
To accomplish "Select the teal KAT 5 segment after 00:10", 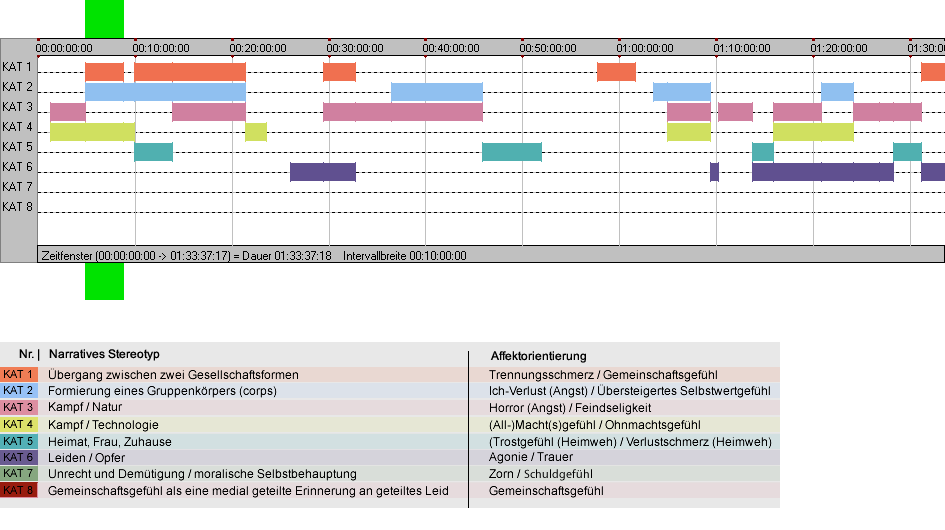I will tap(154, 151).
